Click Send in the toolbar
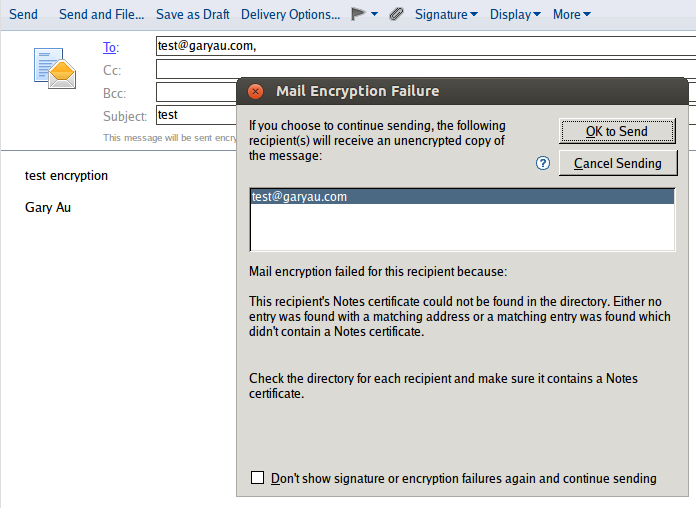 click(x=24, y=14)
